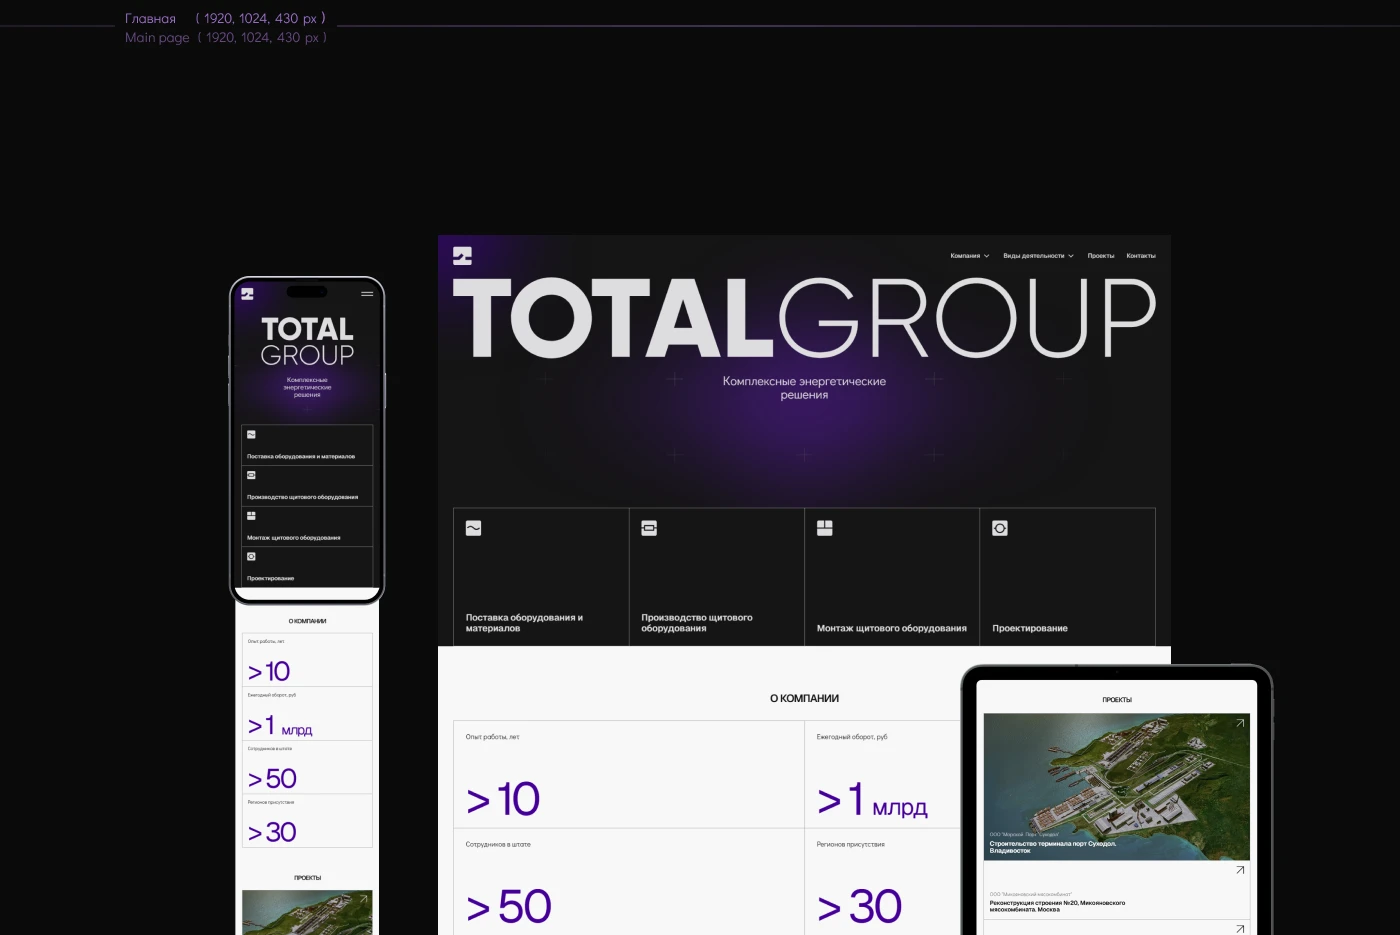1400x935 pixels.
Task: Click the desktop stat value >30
Action: pyautogui.click(x=859, y=907)
